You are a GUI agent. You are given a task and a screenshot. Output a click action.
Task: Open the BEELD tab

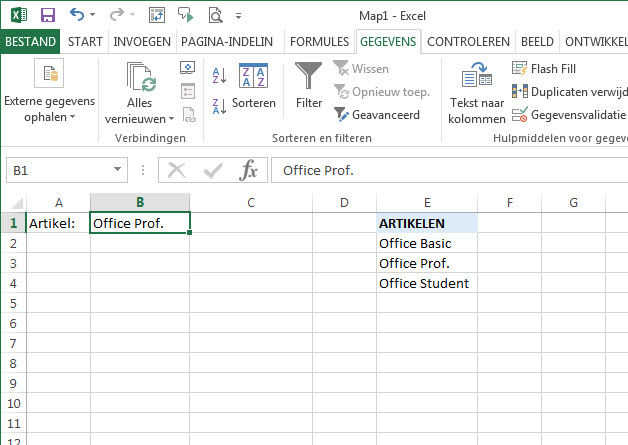click(x=537, y=42)
